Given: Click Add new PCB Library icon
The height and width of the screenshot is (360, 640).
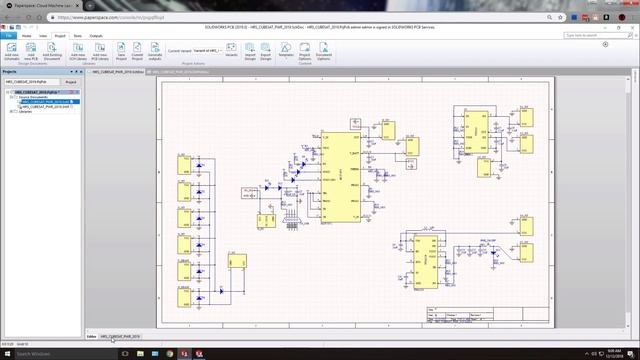Looking at the screenshot, I should point(100,51).
